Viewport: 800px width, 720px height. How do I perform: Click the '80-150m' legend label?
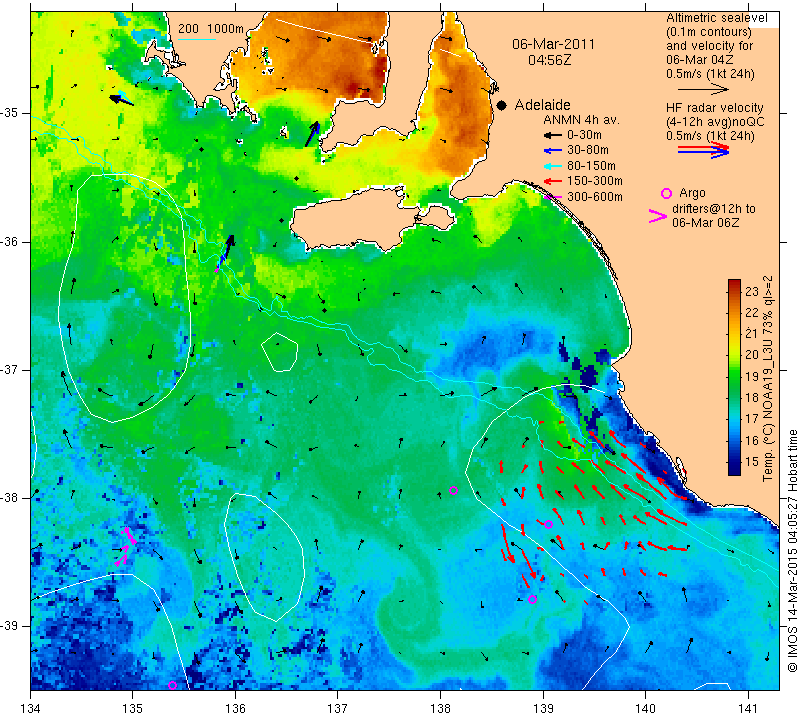coord(591,166)
